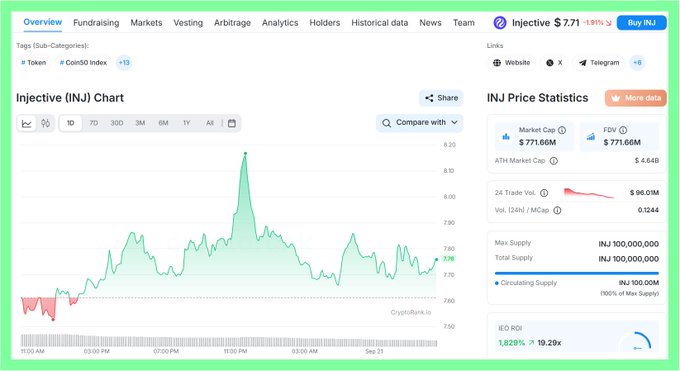
Task: Click the IEO ROI 1,829% value
Action: [511, 343]
